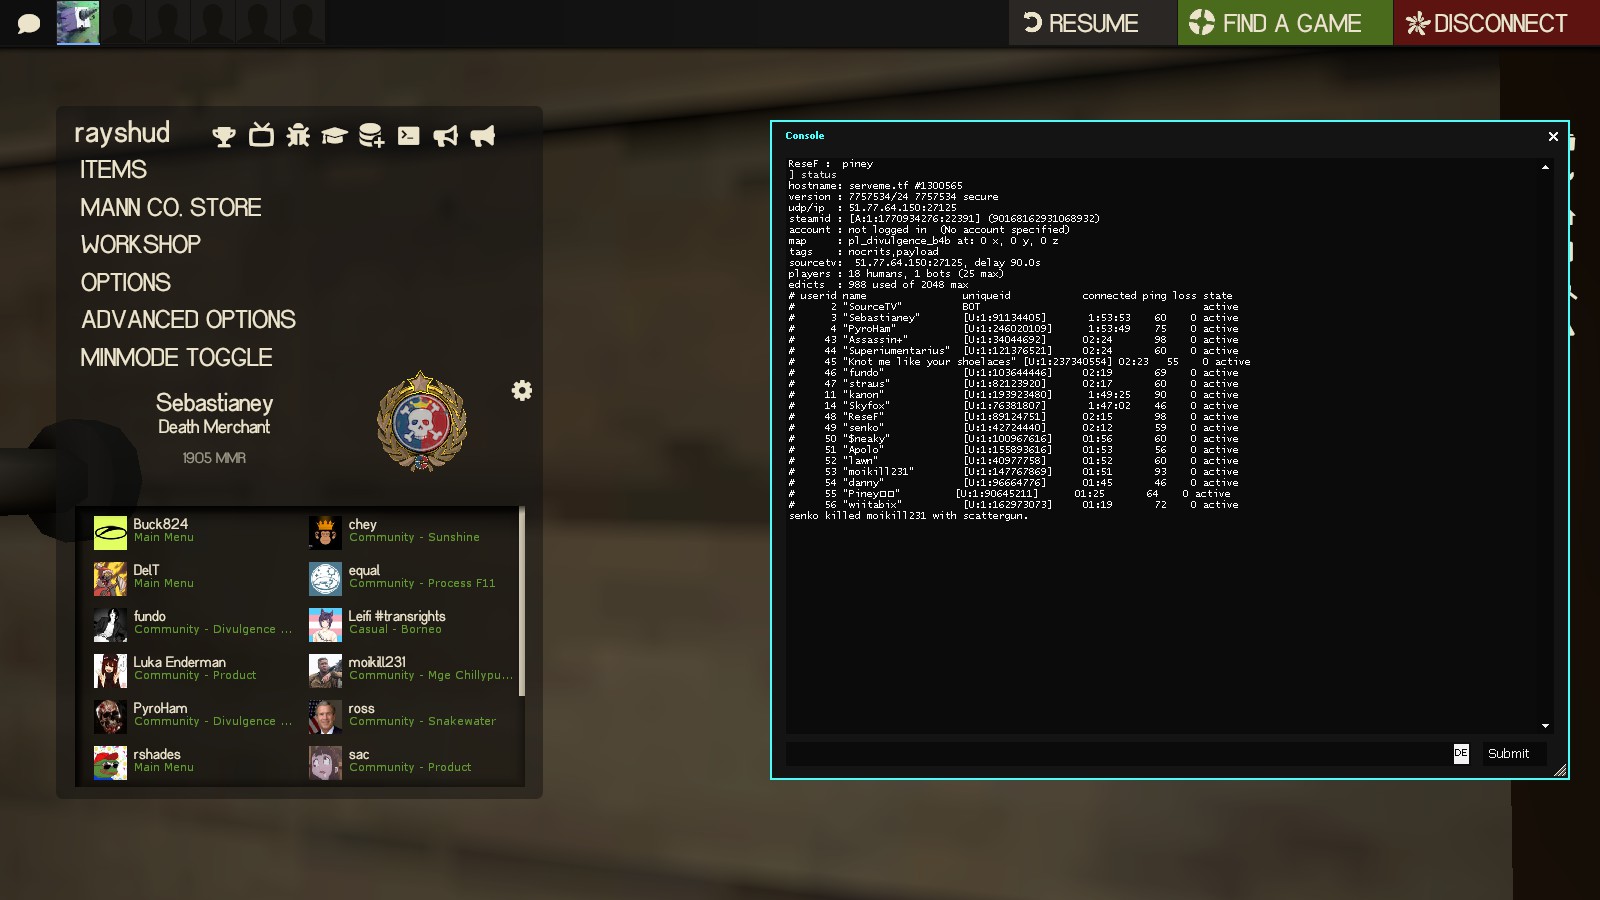1600x900 pixels.
Task: Open the graduation cap training icon
Action: point(334,136)
